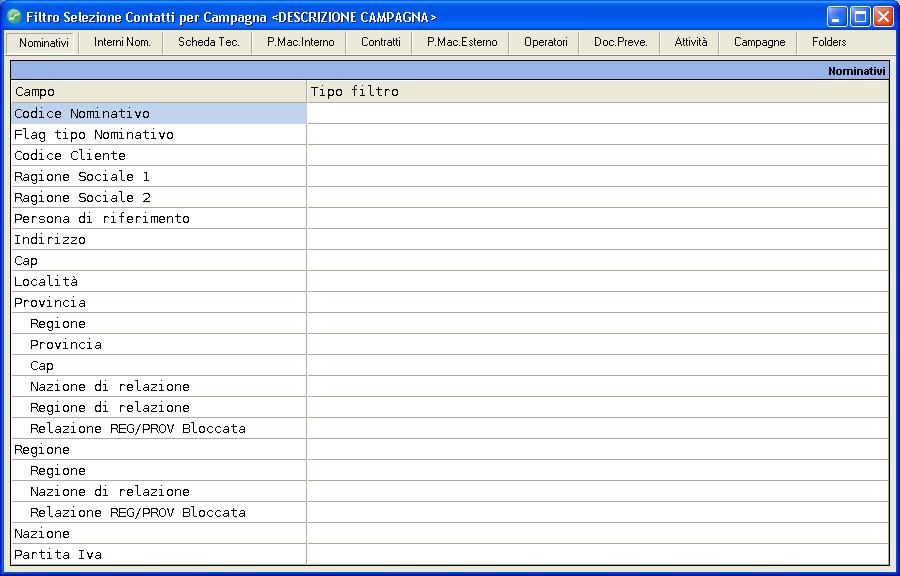Image resolution: width=900 pixels, height=576 pixels.
Task: Click Tipo filtro cell for Regione di relazione
Action: (x=598, y=407)
